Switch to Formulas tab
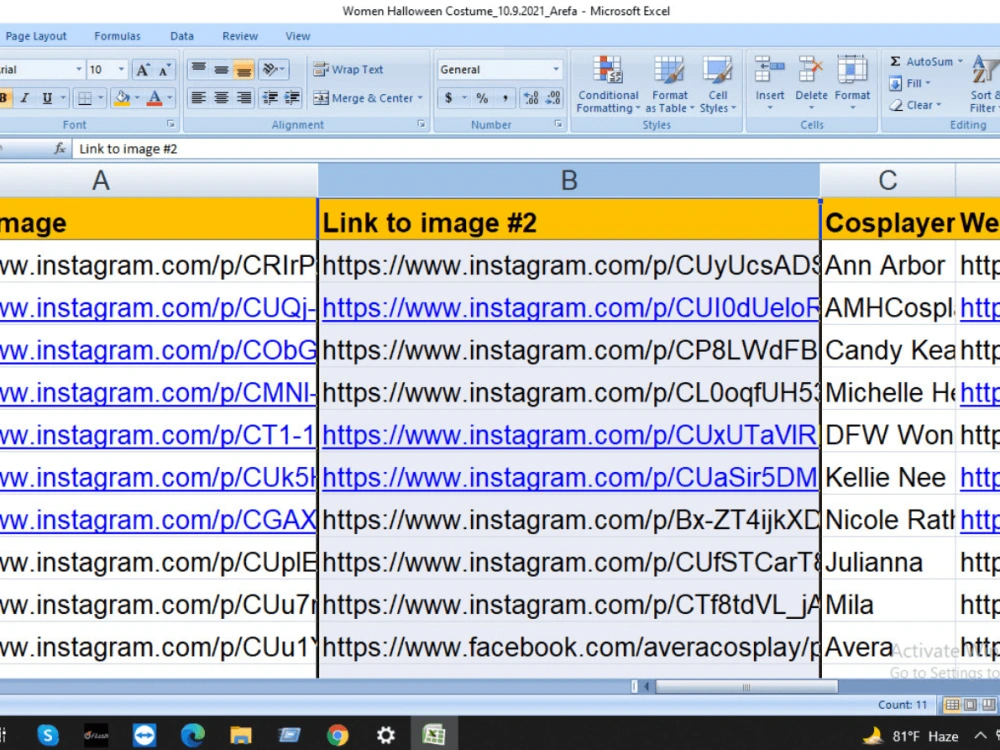Screen dimensions: 1000x750 (x=117, y=36)
